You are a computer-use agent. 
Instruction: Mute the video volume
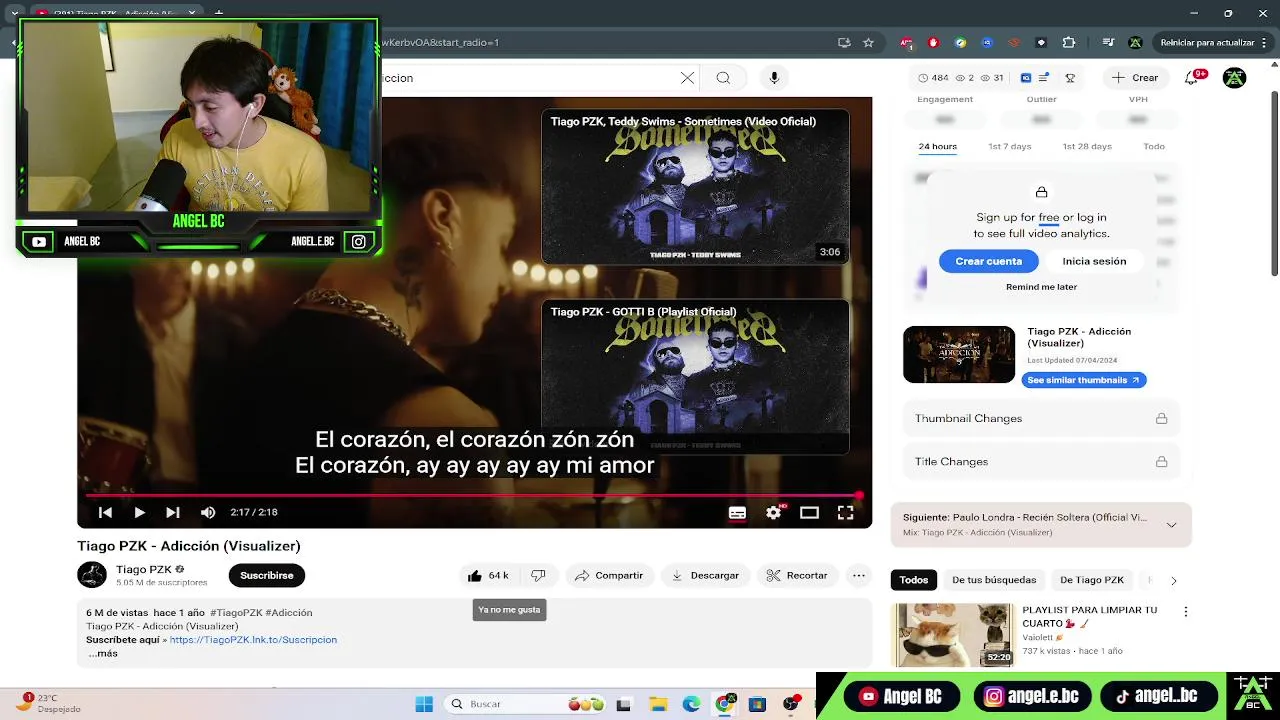coord(208,512)
